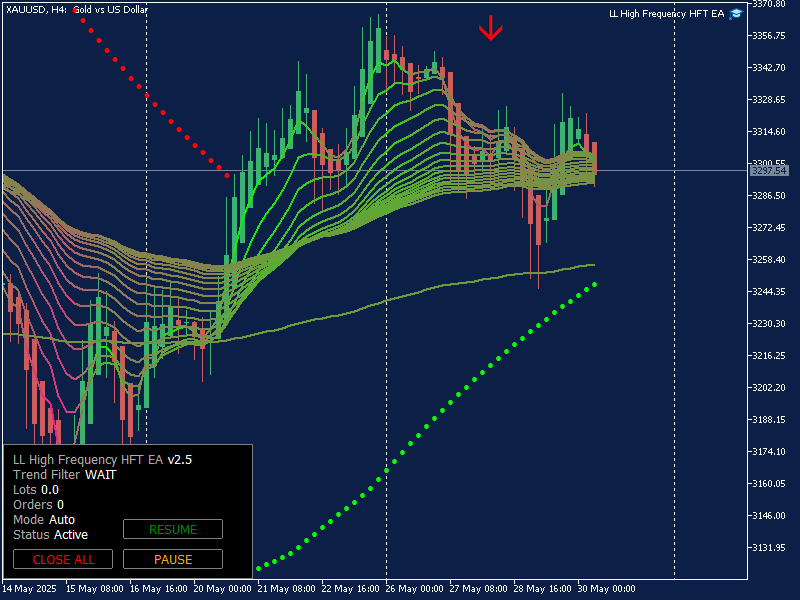The width and height of the screenshot is (800, 600).
Task: Click the '30 May 00:00' time axis label
Action: tap(607, 589)
